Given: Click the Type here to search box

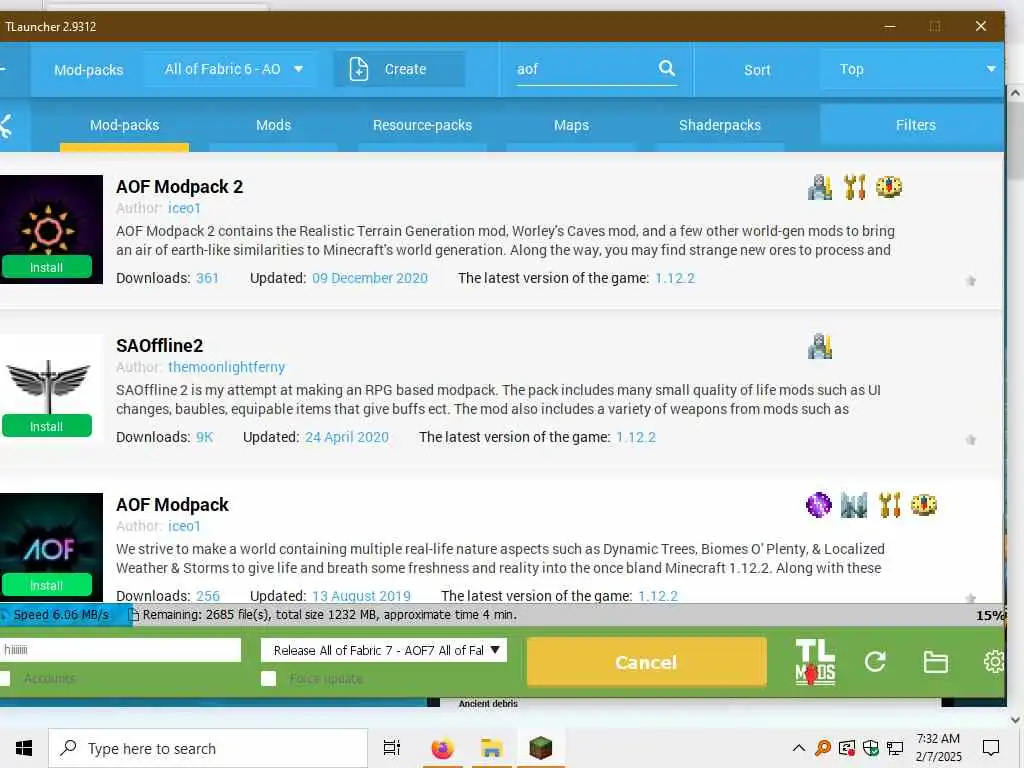Looking at the screenshot, I should 208,748.
